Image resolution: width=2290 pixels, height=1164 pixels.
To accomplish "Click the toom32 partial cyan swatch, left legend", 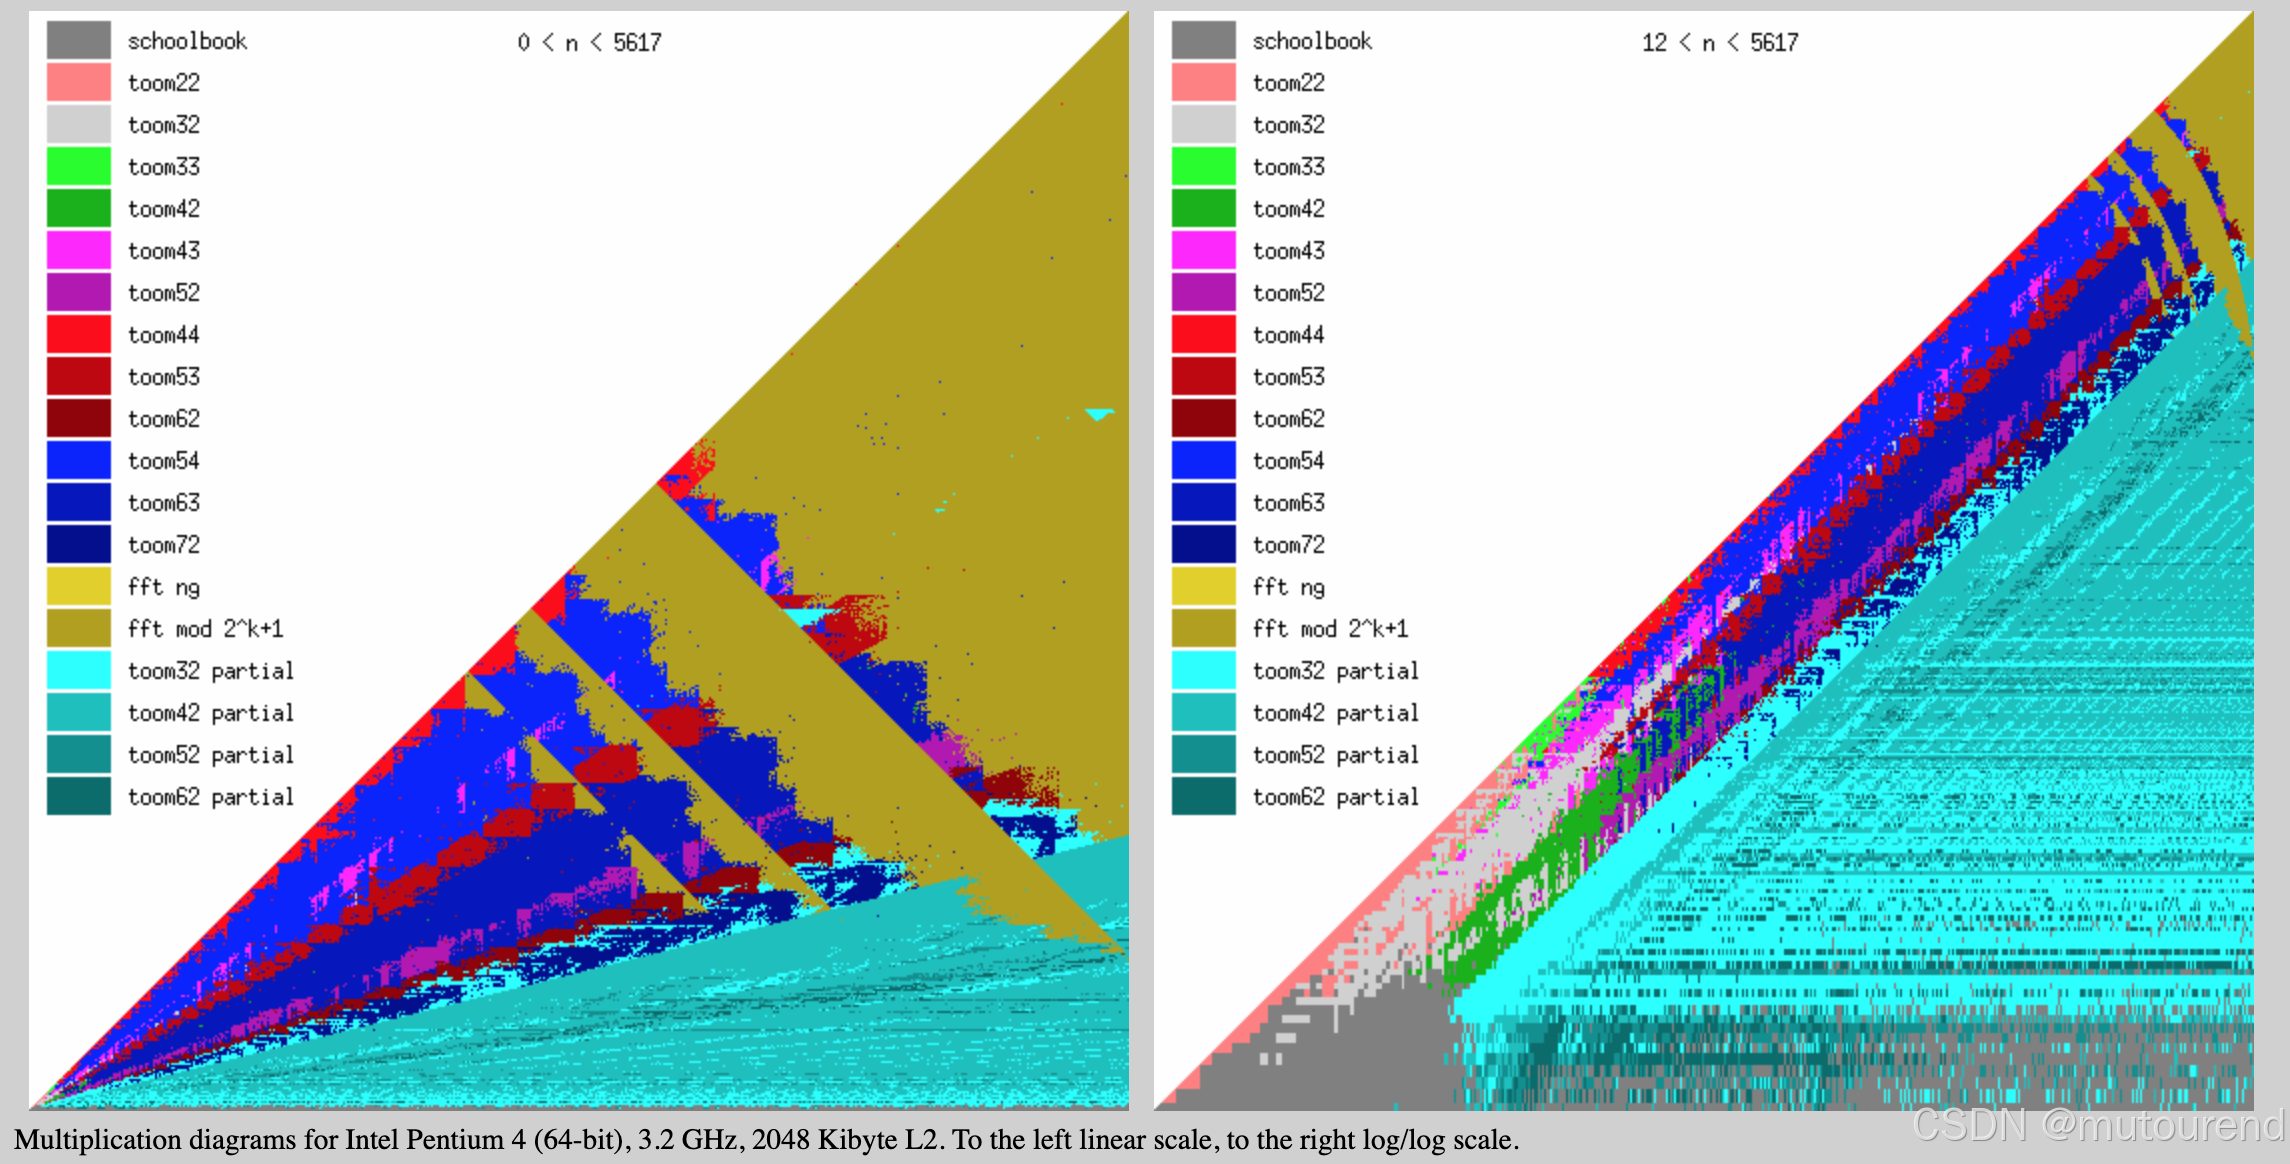I will 78,670.
